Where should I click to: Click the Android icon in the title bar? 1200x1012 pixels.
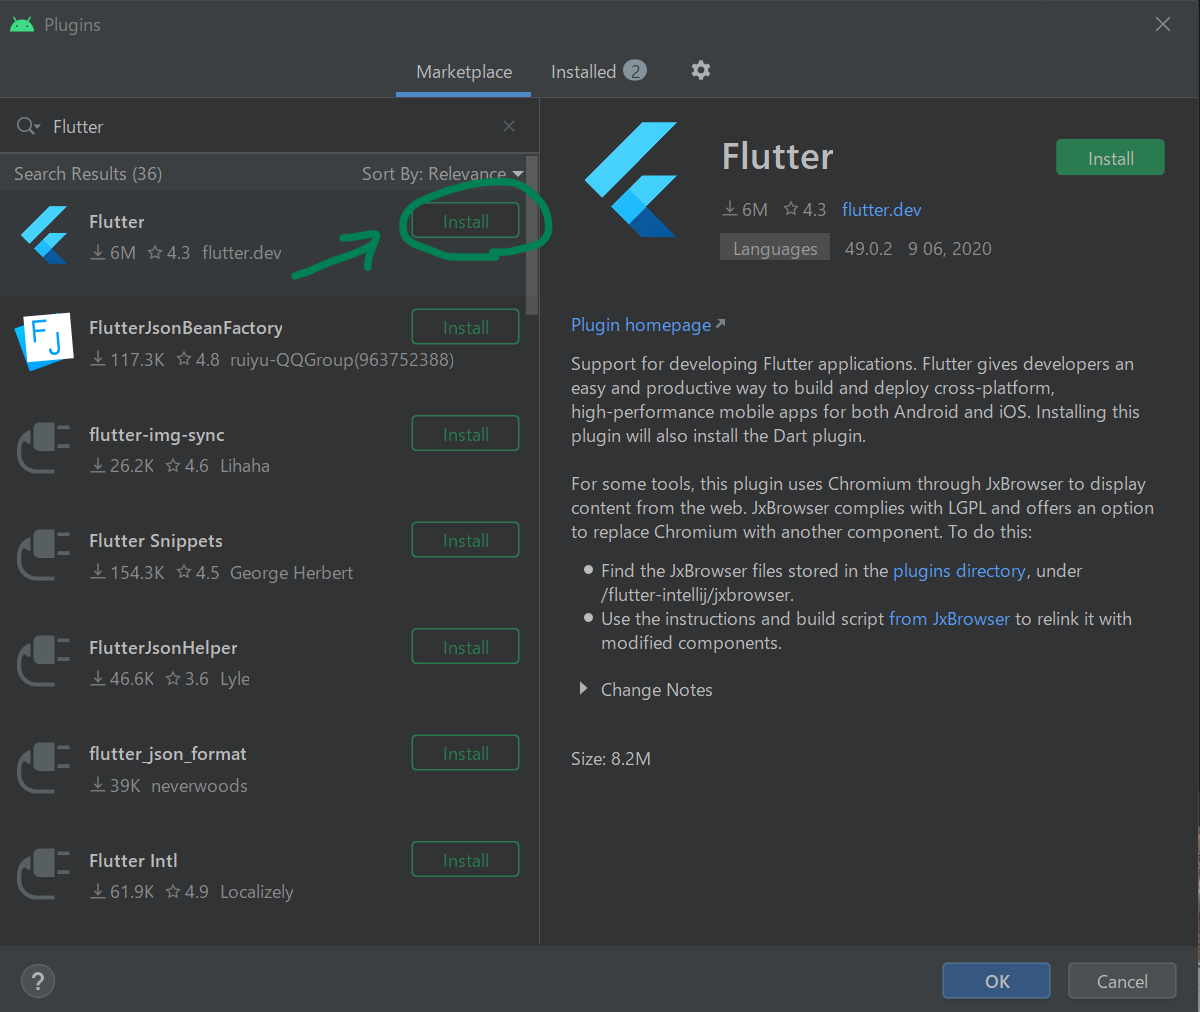20,24
